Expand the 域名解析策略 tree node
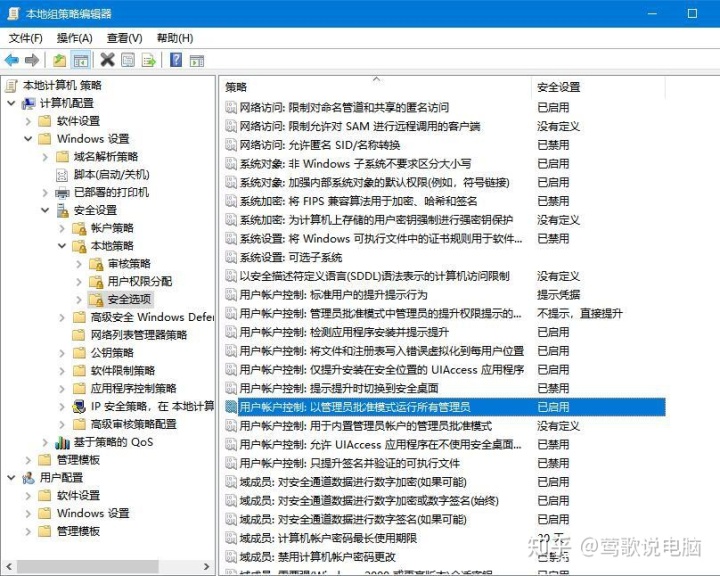Image resolution: width=720 pixels, height=576 pixels. pyautogui.click(x=45, y=157)
